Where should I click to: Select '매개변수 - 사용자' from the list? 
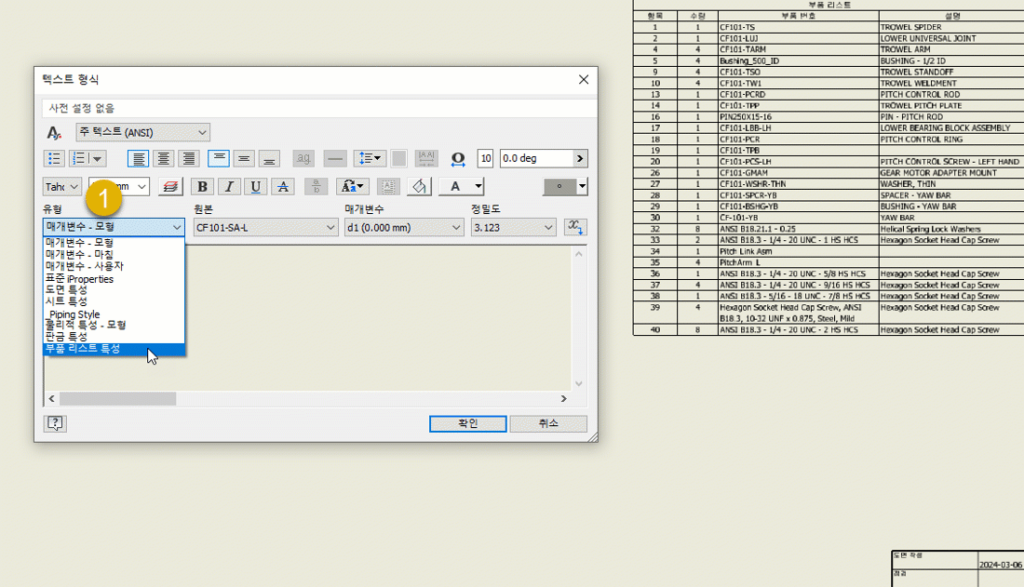click(x=114, y=266)
